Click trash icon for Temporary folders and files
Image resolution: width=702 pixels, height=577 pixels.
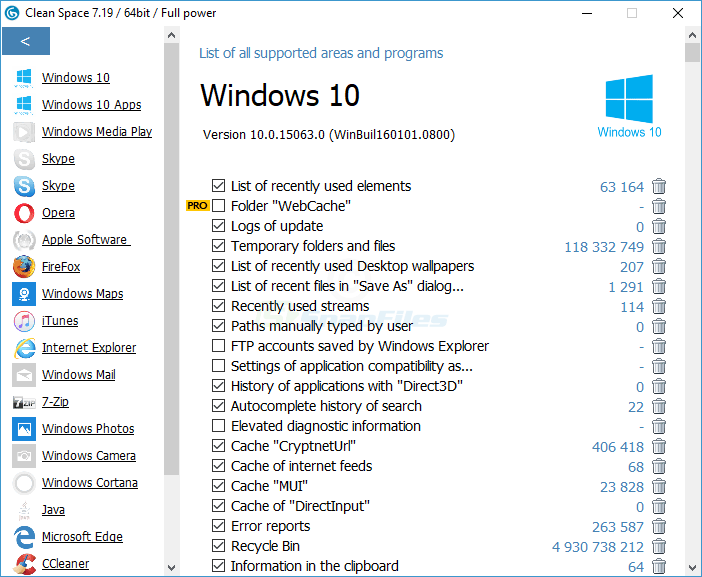(659, 246)
